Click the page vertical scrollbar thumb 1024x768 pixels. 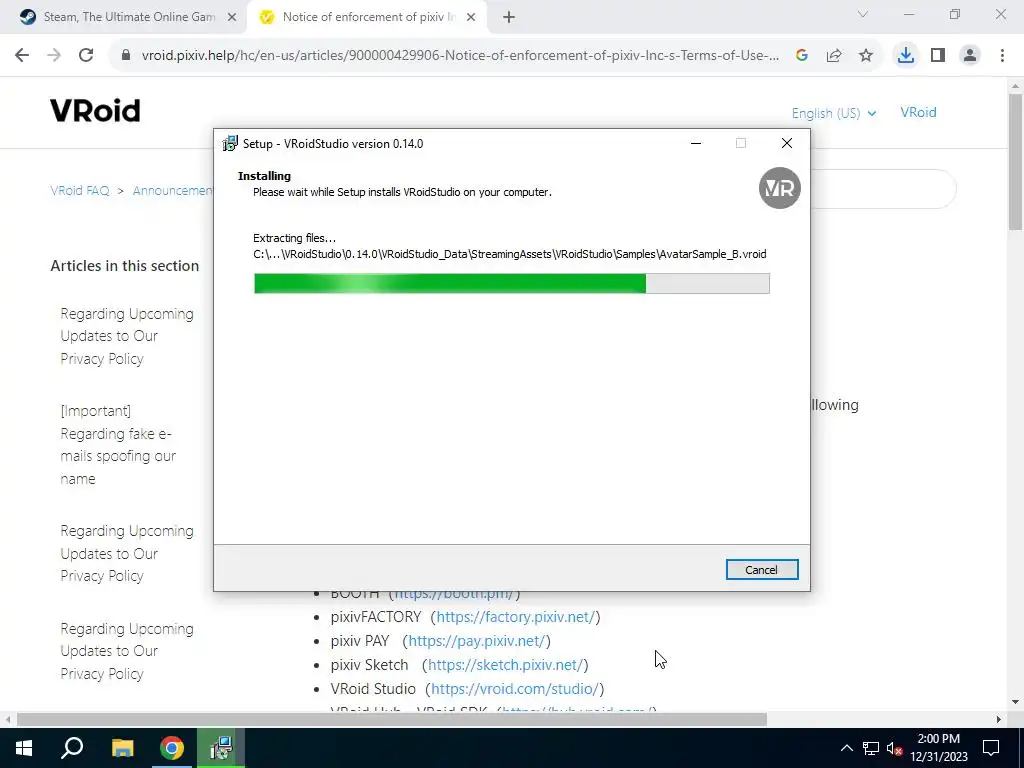[1015, 161]
